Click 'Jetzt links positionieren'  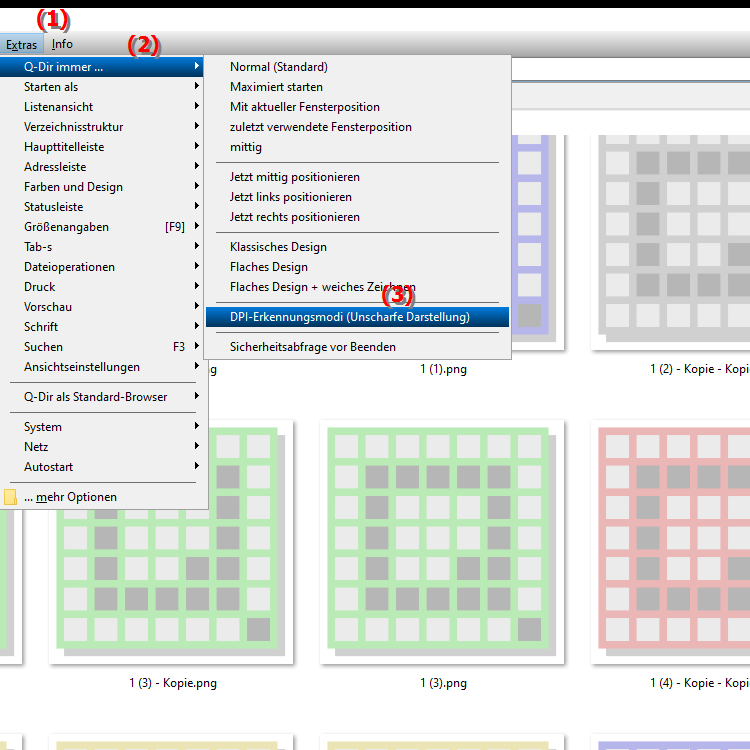click(357, 197)
